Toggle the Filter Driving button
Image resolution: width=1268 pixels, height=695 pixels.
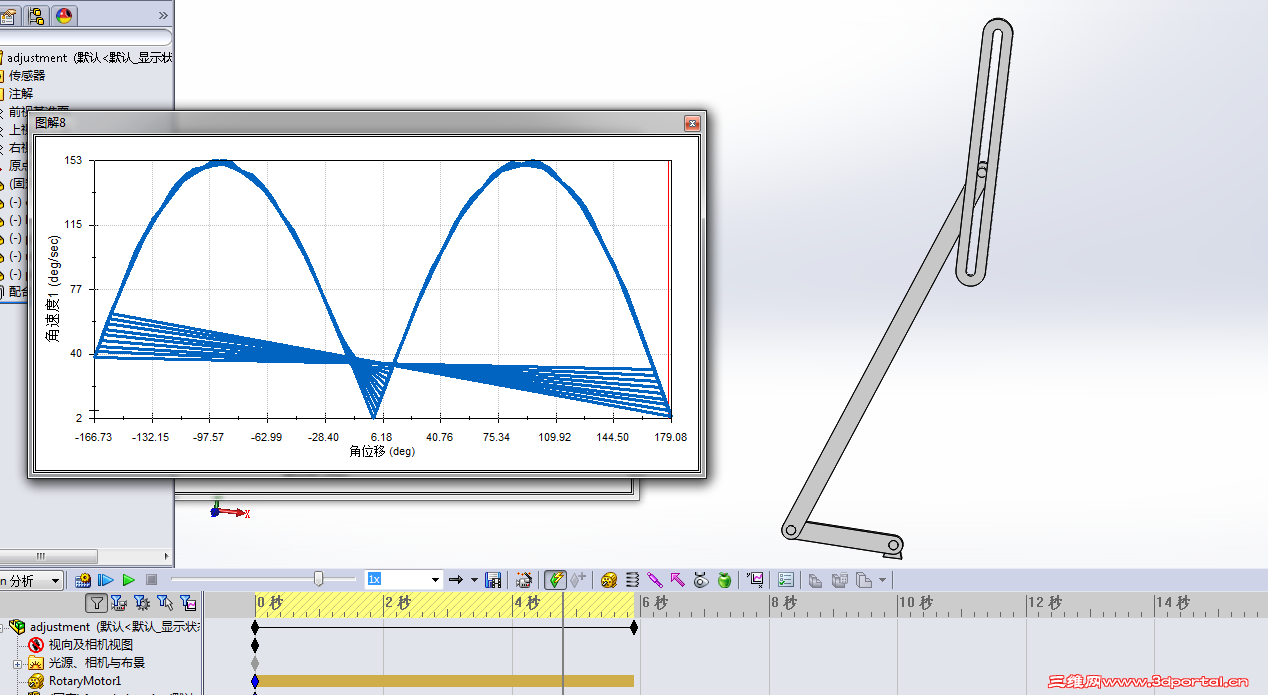[x=142, y=602]
